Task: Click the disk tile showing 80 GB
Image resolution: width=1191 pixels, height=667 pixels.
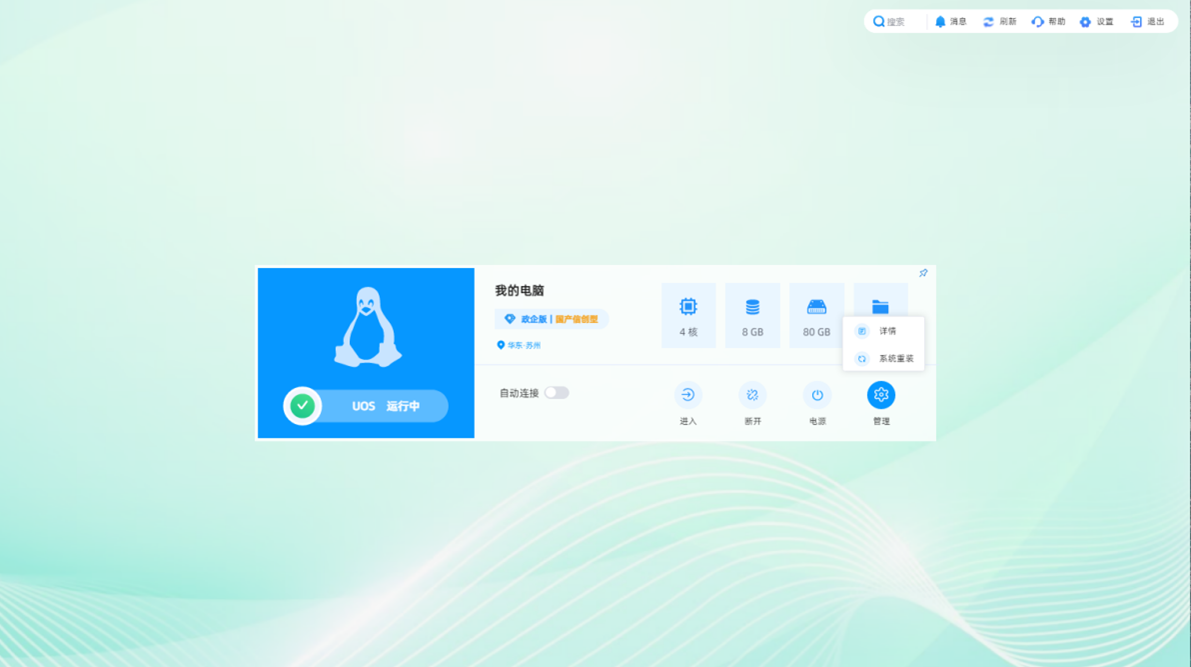Action: [817, 315]
